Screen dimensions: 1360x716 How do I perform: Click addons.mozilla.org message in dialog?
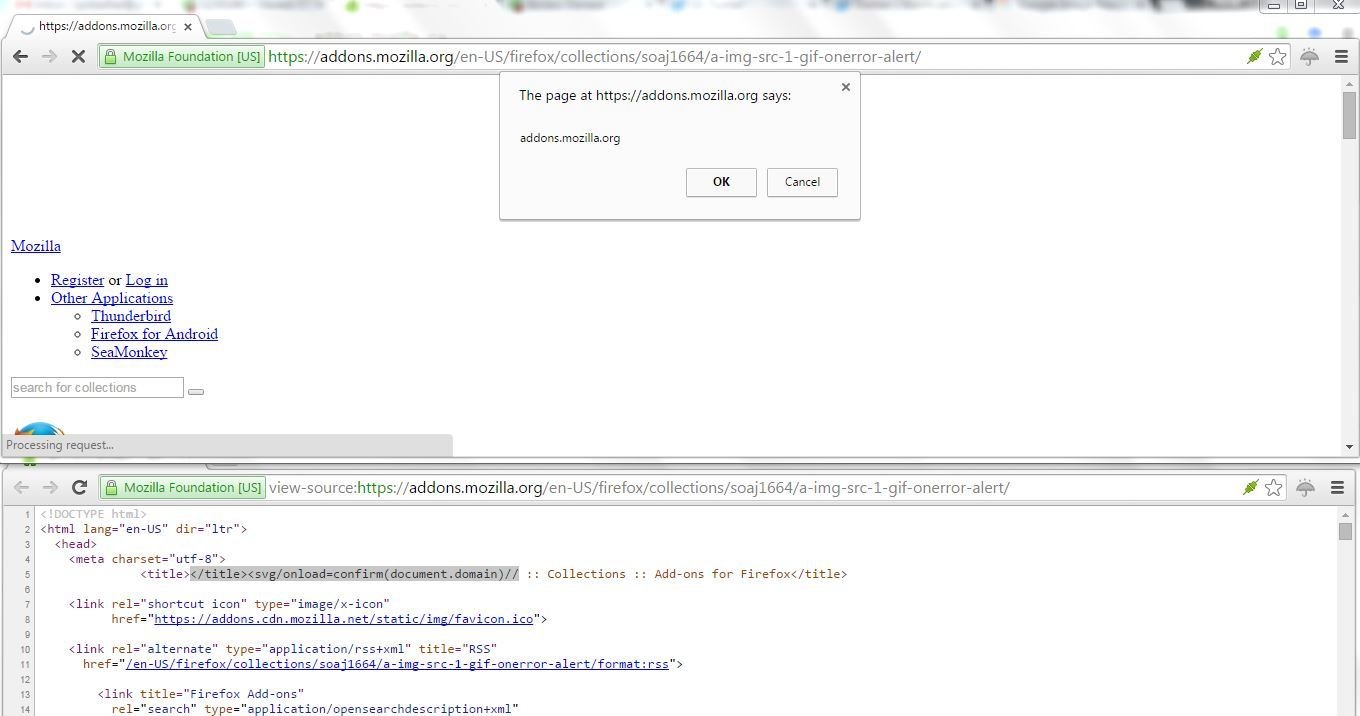pyautogui.click(x=570, y=138)
